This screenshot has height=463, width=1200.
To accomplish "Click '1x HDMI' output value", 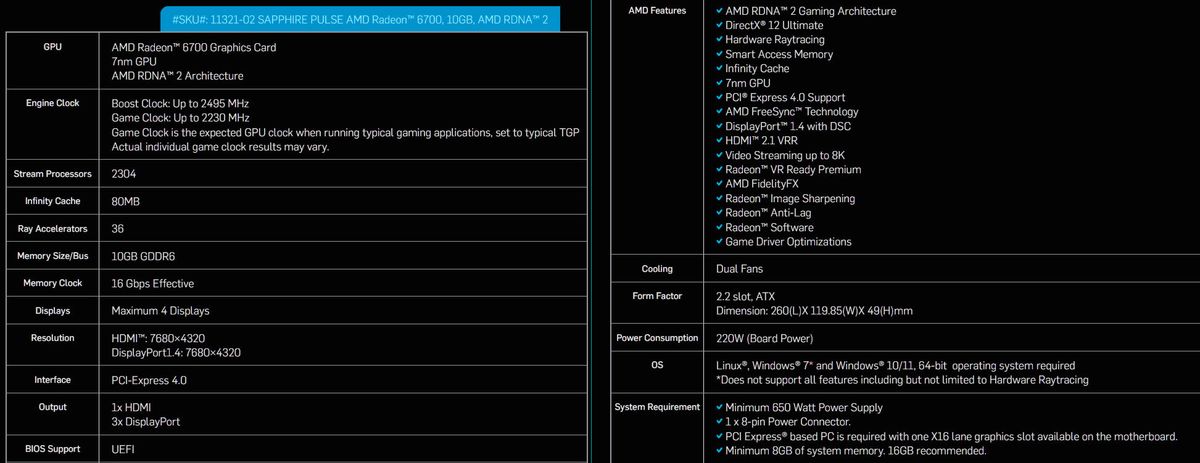I will click(132, 408).
